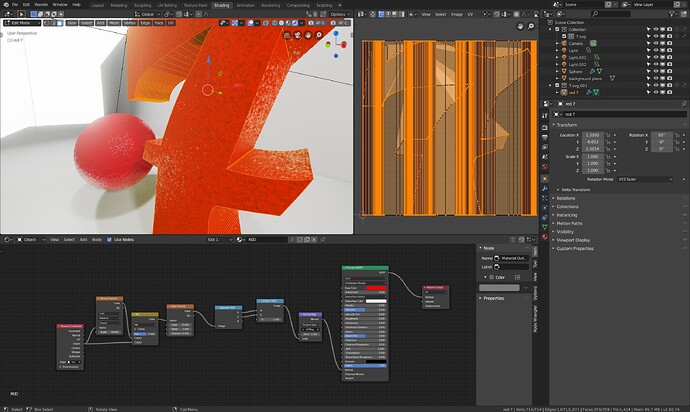Screen dimensions: 690x412
Task: Toggle X-ray in the 3D viewport header
Action: tap(265, 23)
